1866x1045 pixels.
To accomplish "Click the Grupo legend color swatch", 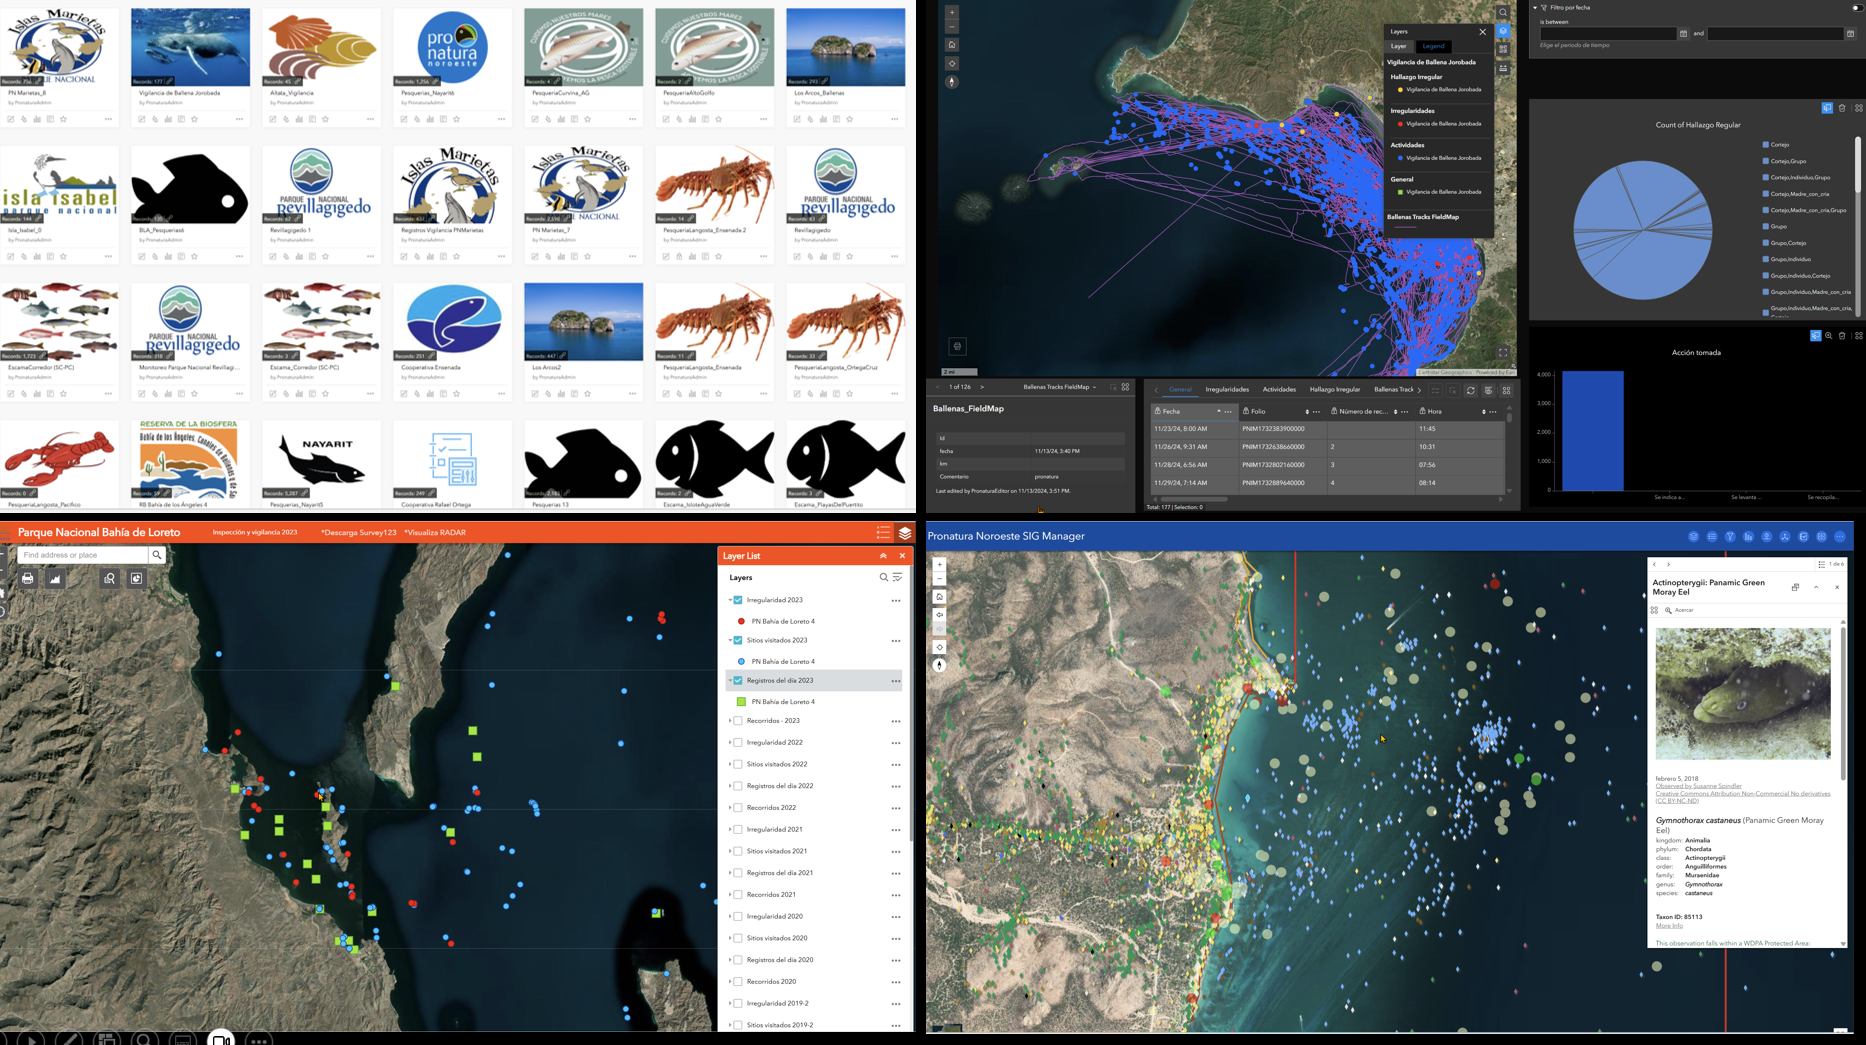I will (1766, 227).
